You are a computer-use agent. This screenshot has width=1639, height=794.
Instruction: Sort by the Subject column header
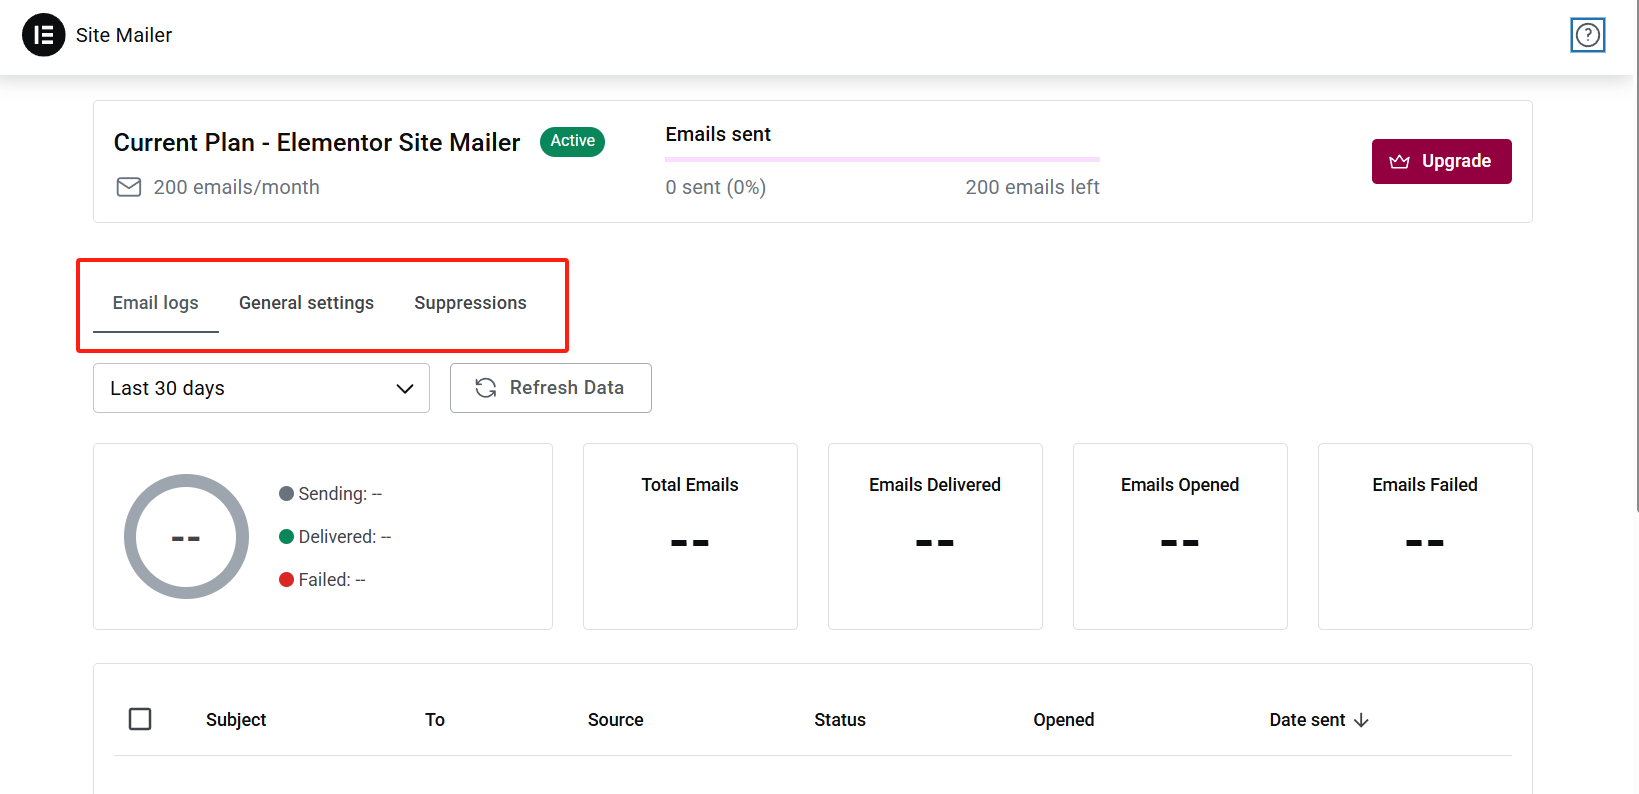coord(236,720)
